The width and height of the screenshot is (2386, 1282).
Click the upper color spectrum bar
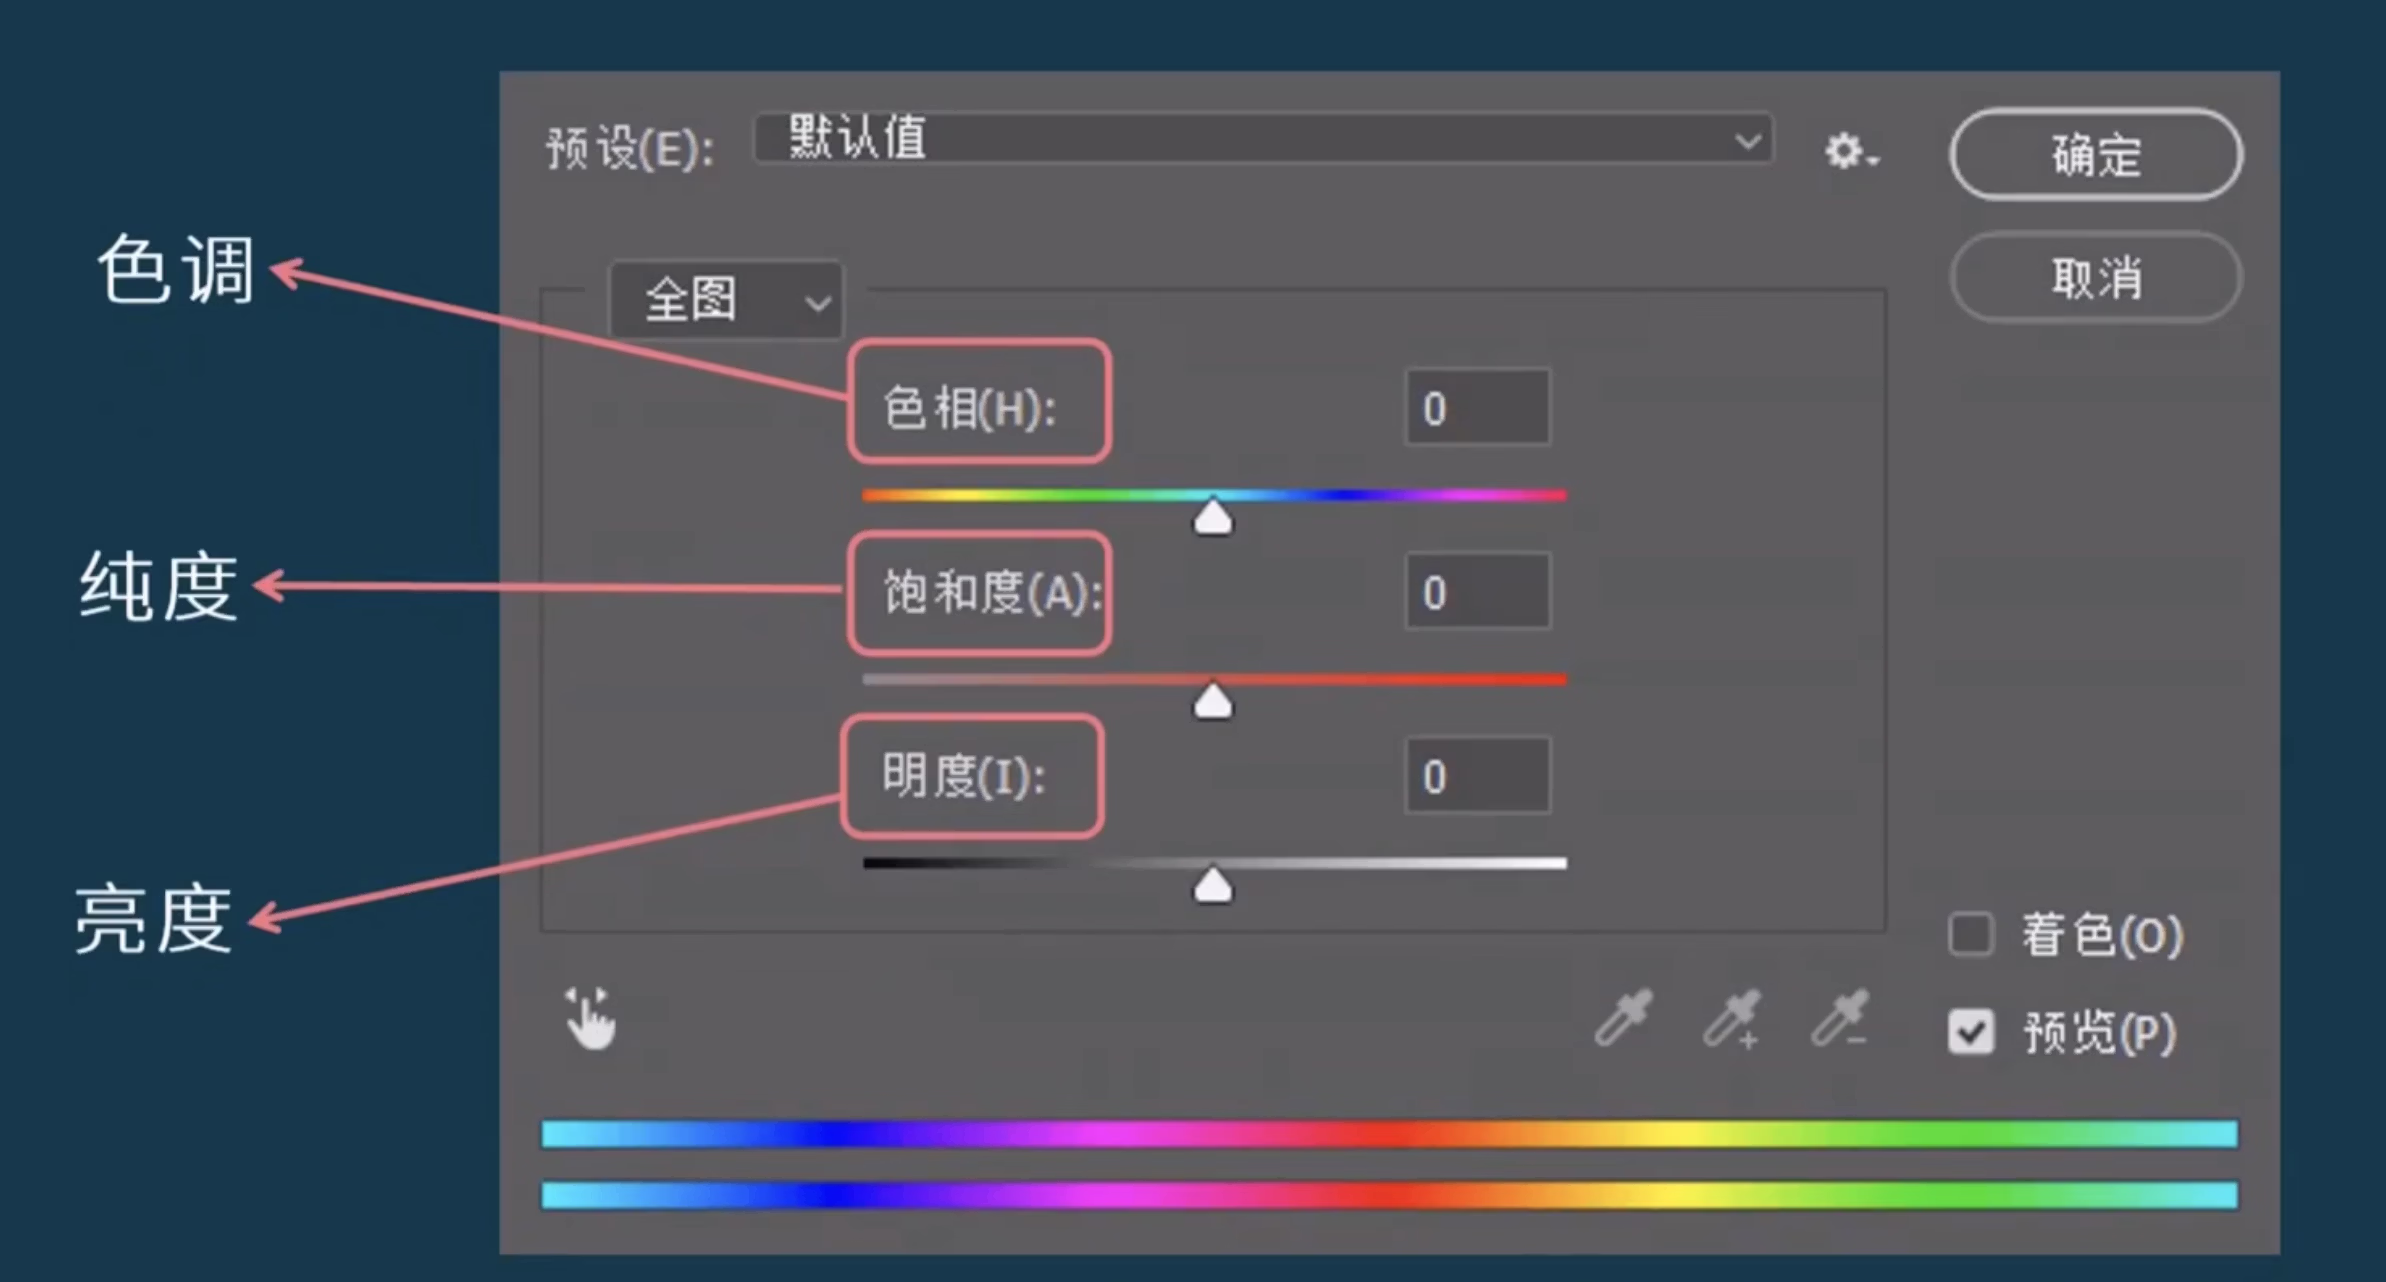pos(1388,1133)
